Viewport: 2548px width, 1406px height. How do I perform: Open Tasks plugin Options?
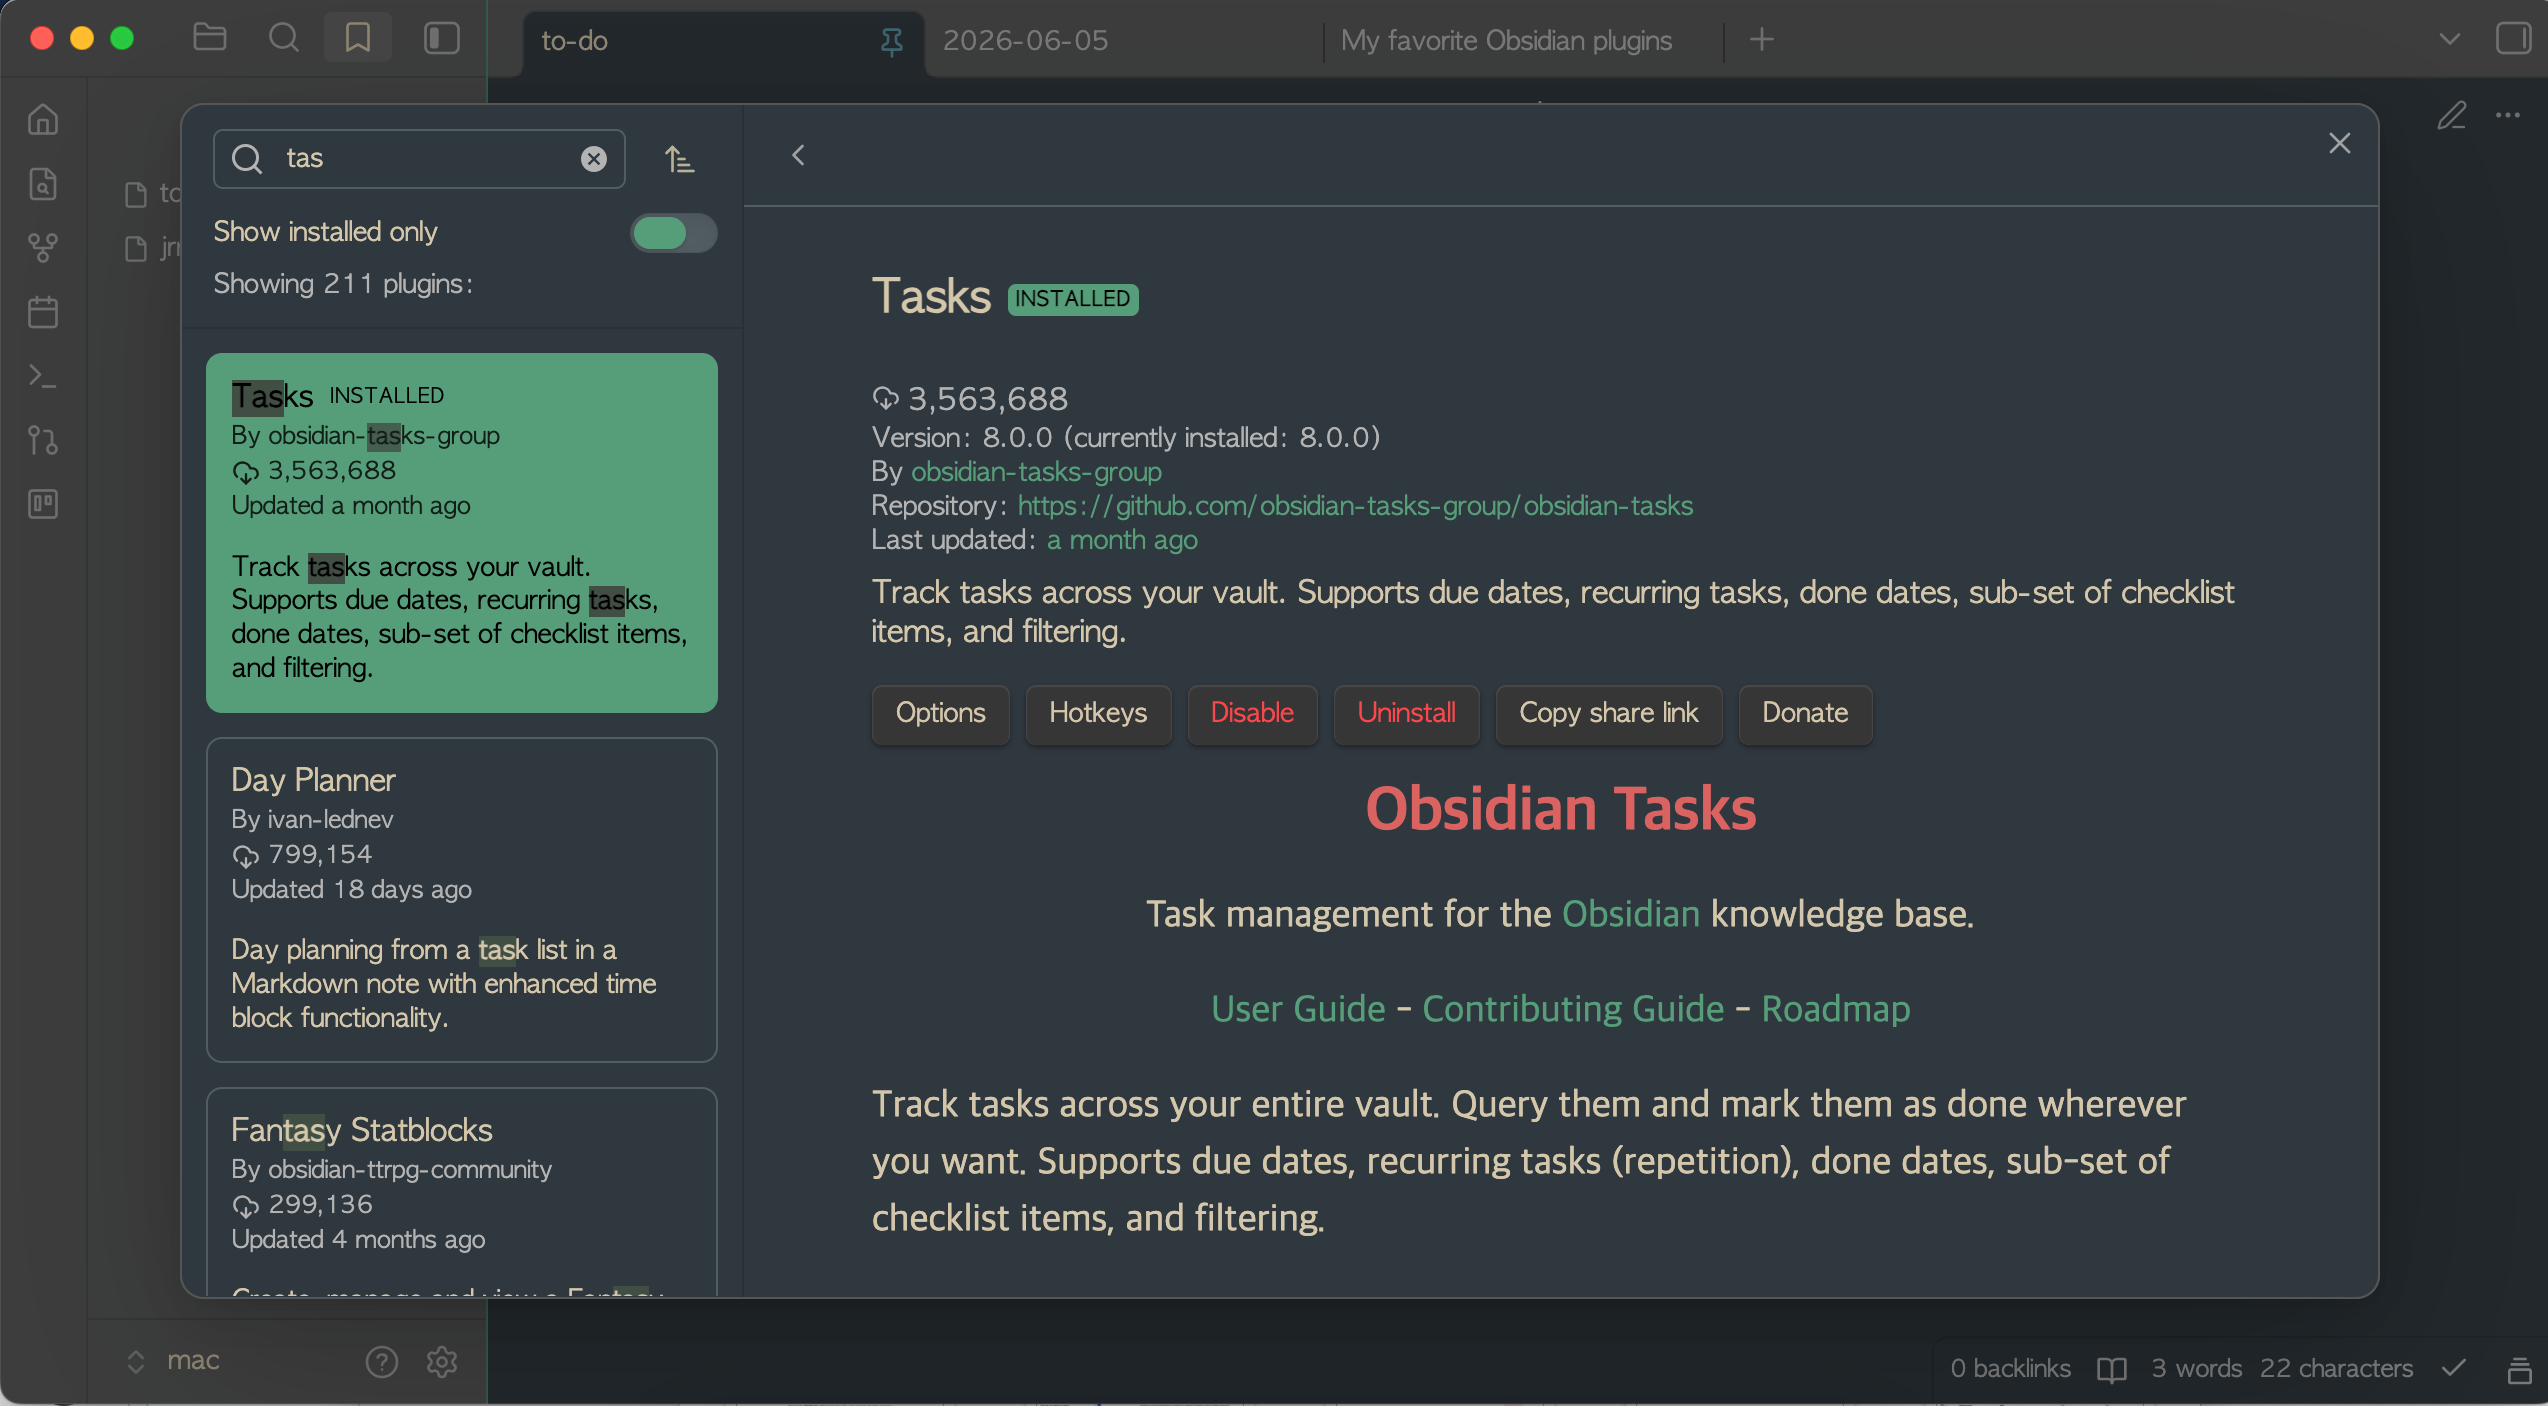click(x=940, y=713)
